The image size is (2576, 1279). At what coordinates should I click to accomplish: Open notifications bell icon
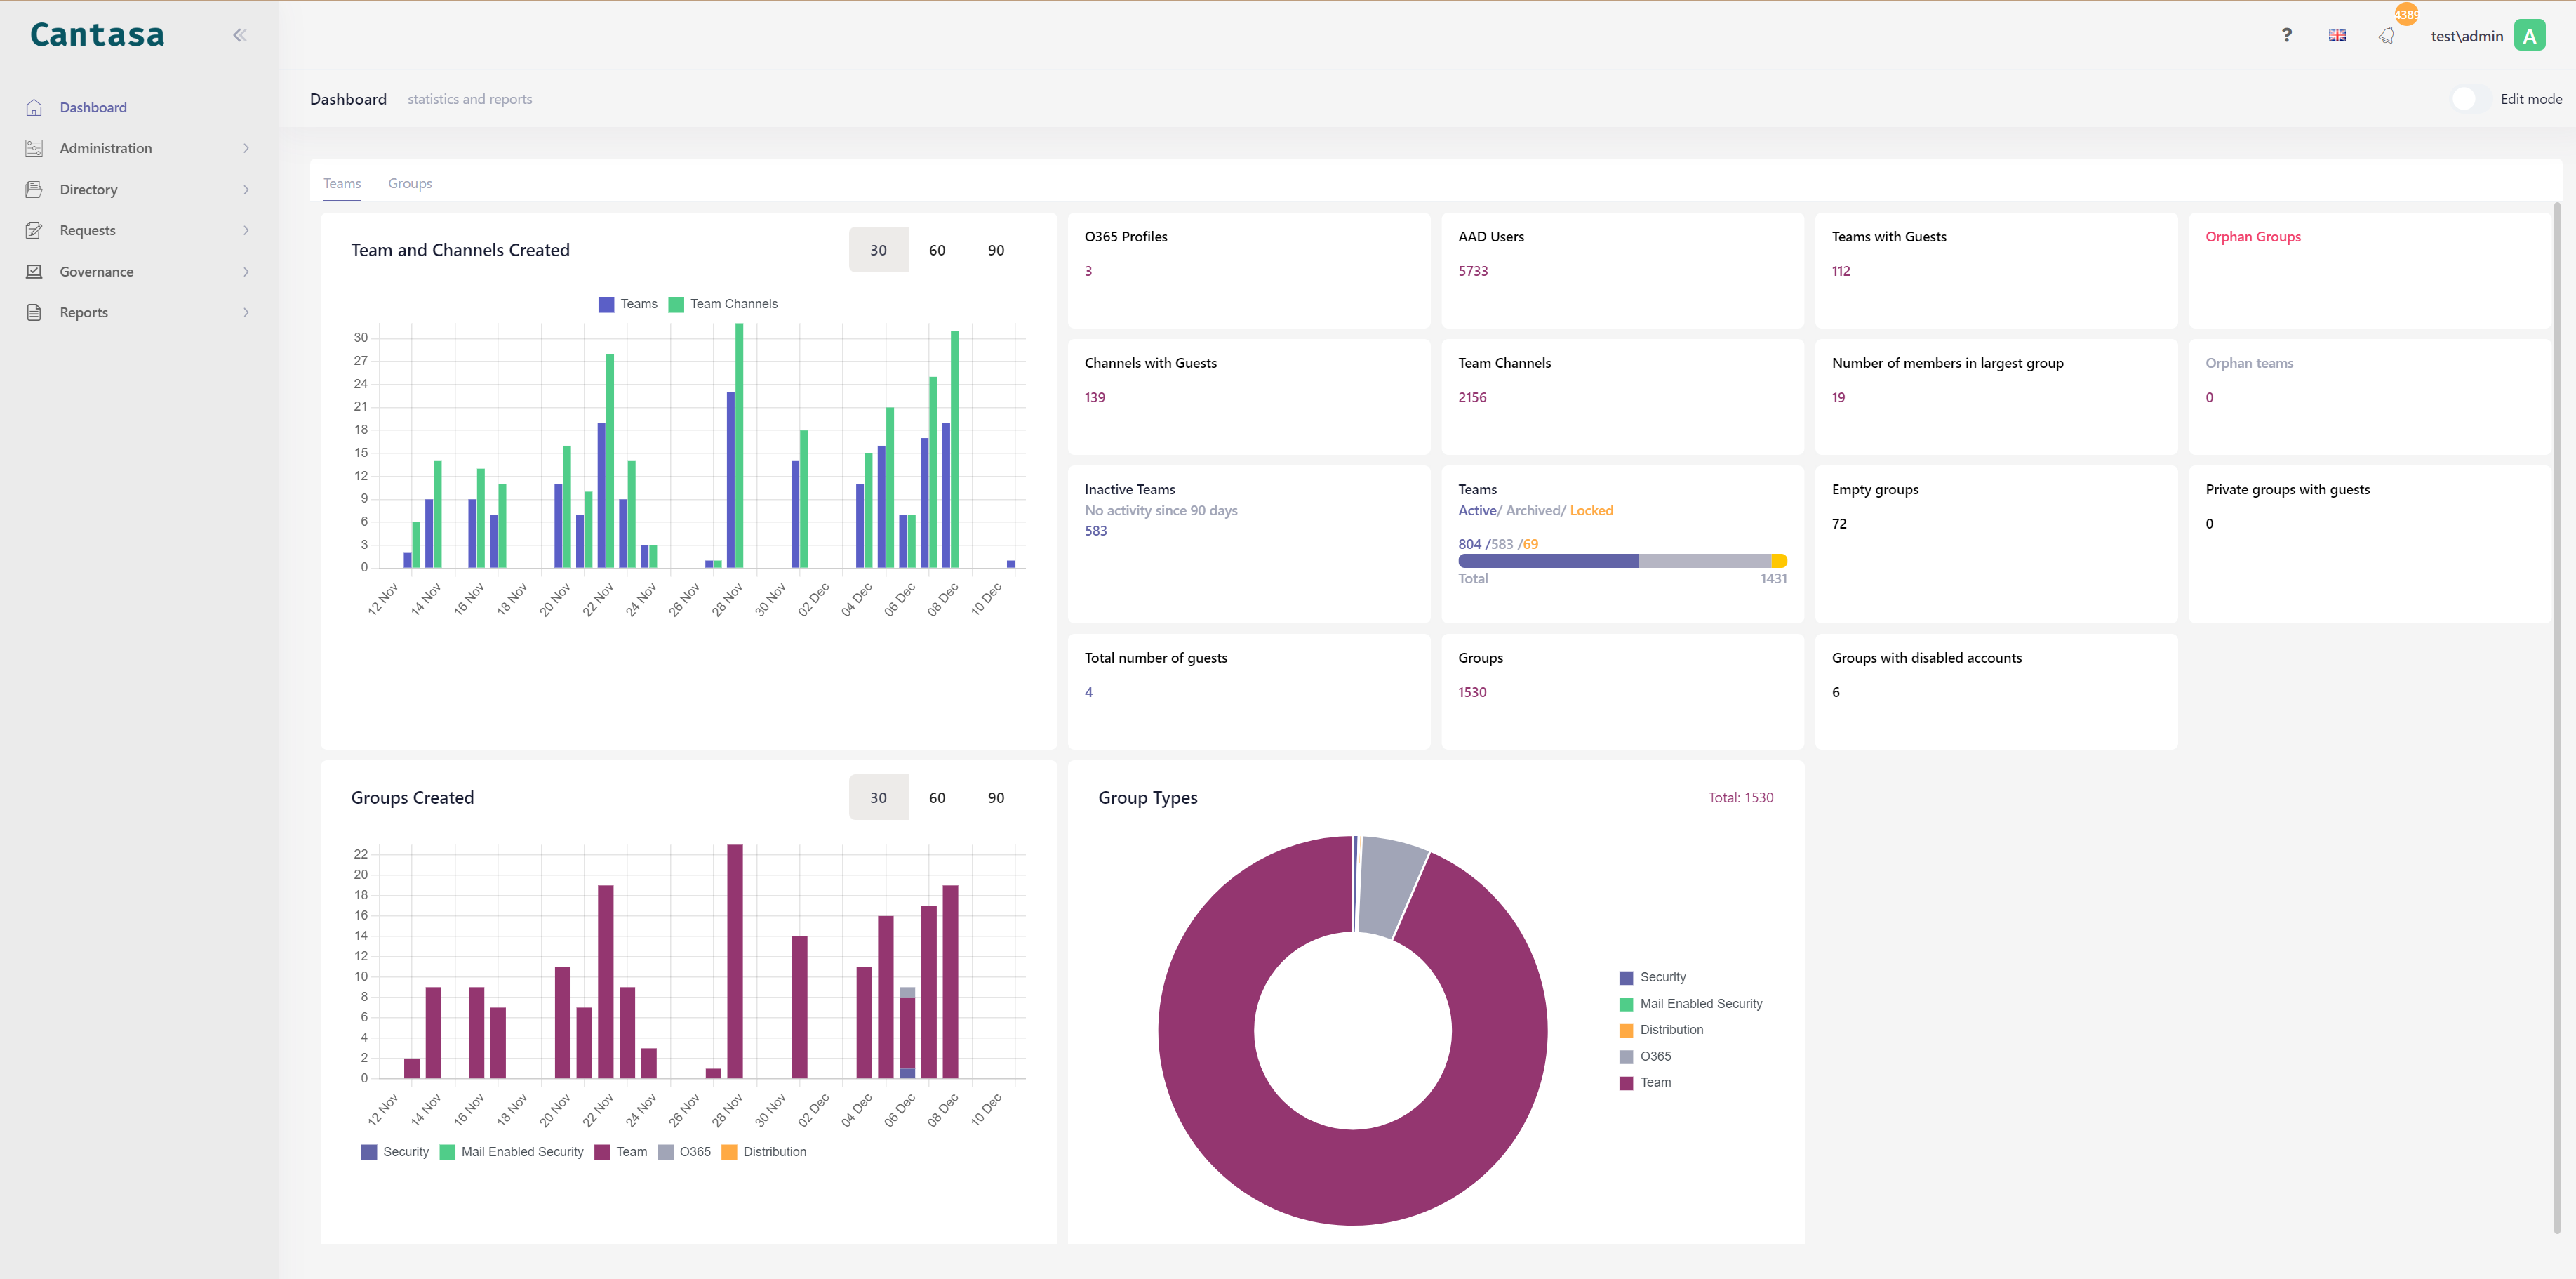tap(2386, 36)
